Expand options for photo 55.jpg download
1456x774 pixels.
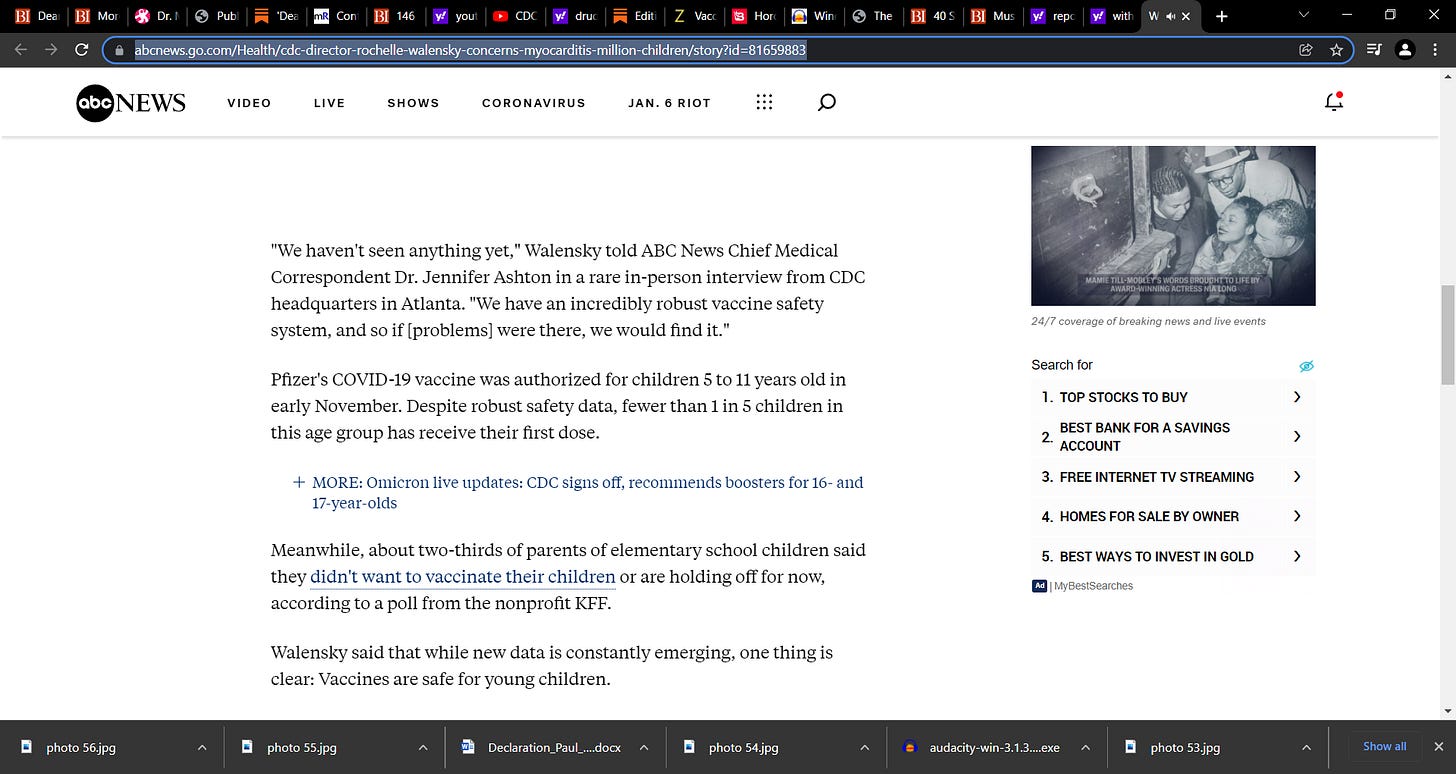click(x=423, y=747)
